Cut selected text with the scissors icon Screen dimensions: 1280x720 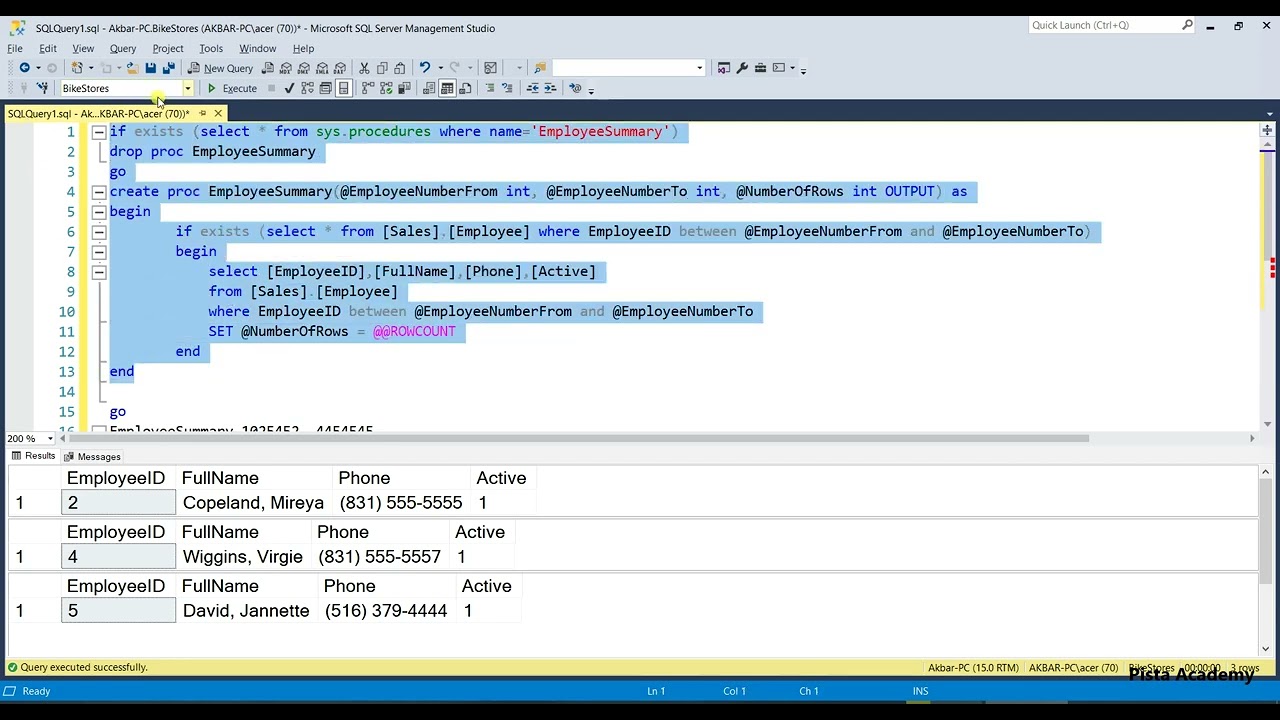[x=364, y=68]
